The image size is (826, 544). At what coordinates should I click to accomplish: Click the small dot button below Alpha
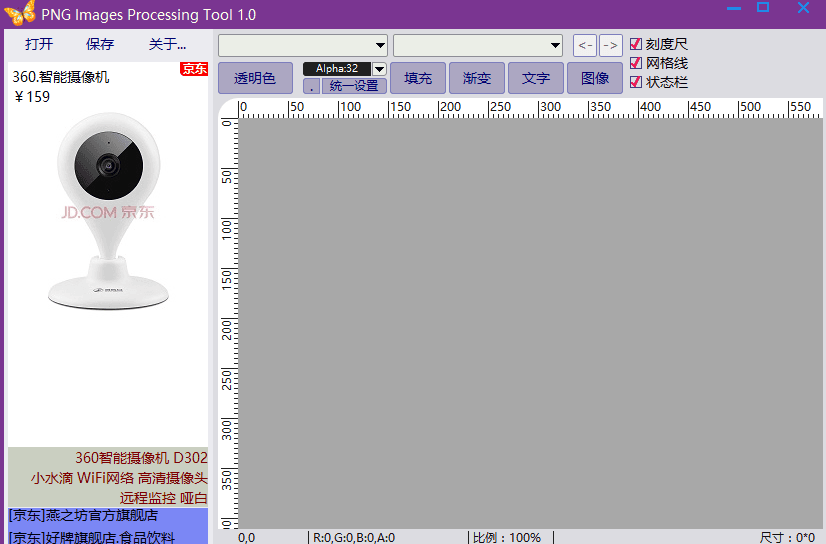point(311,86)
